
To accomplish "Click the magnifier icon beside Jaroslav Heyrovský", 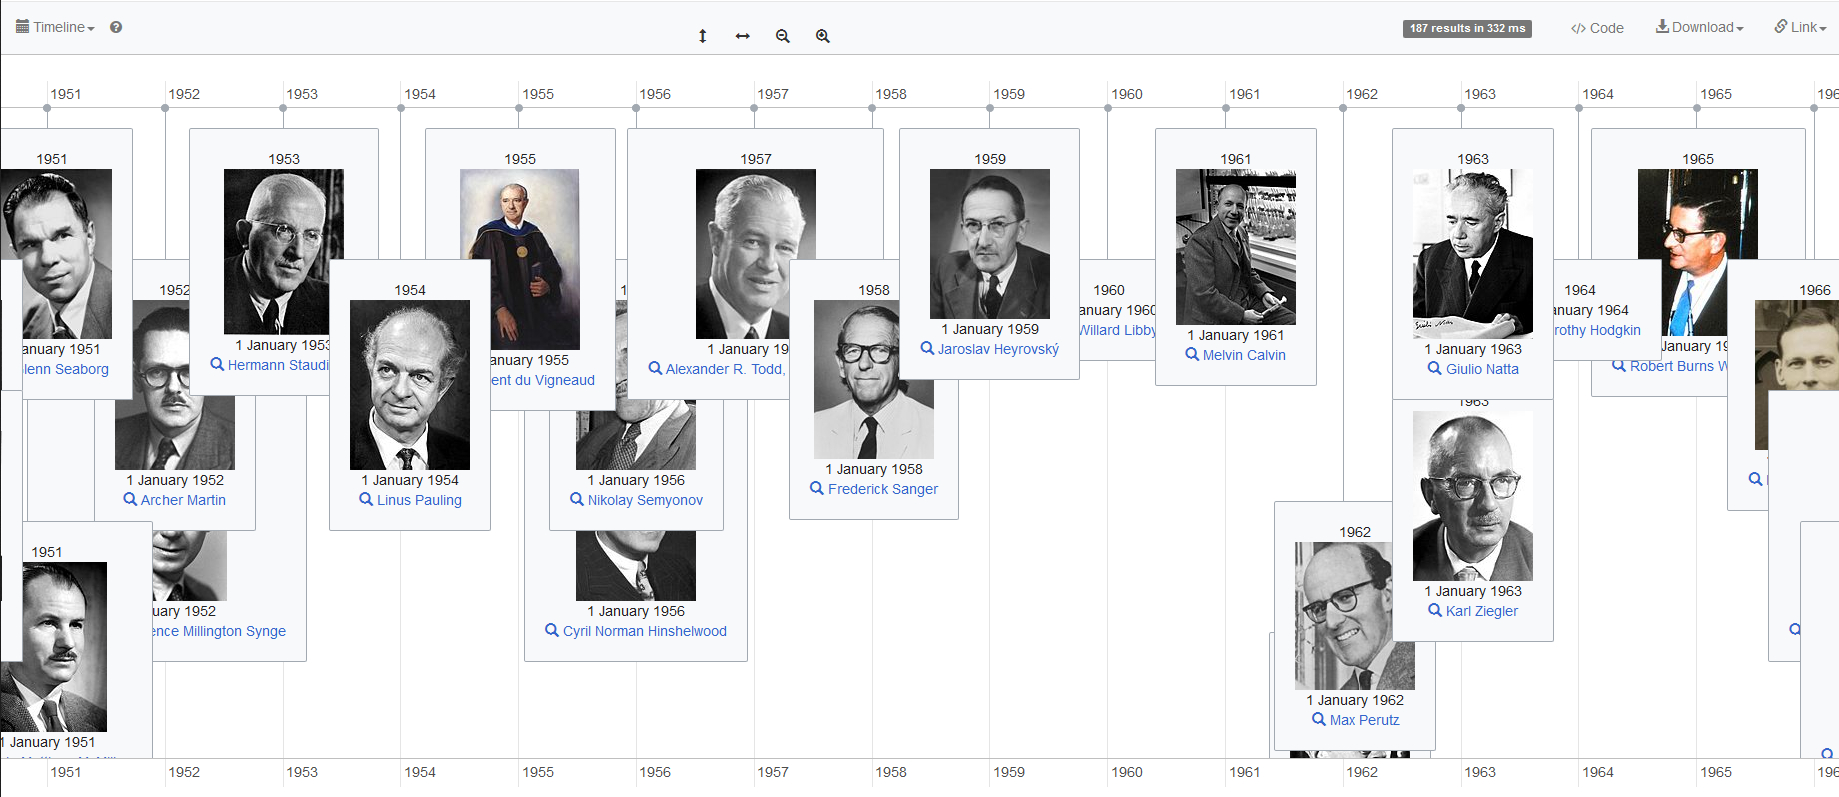I will pyautogui.click(x=927, y=348).
